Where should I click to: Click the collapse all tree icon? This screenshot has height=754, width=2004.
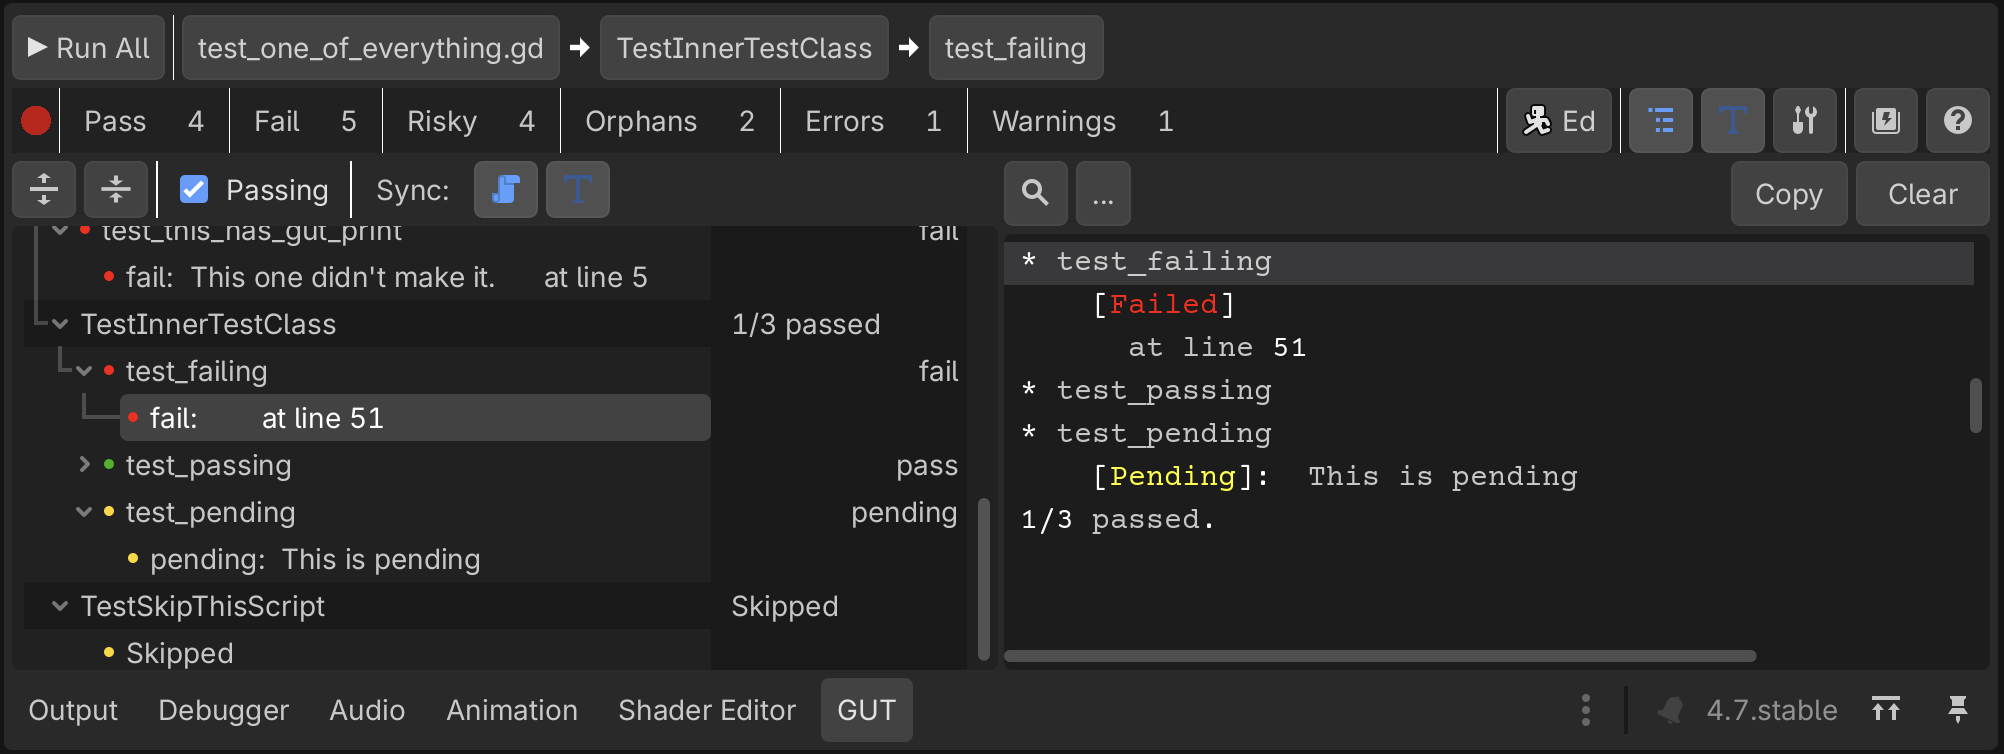click(x=116, y=189)
